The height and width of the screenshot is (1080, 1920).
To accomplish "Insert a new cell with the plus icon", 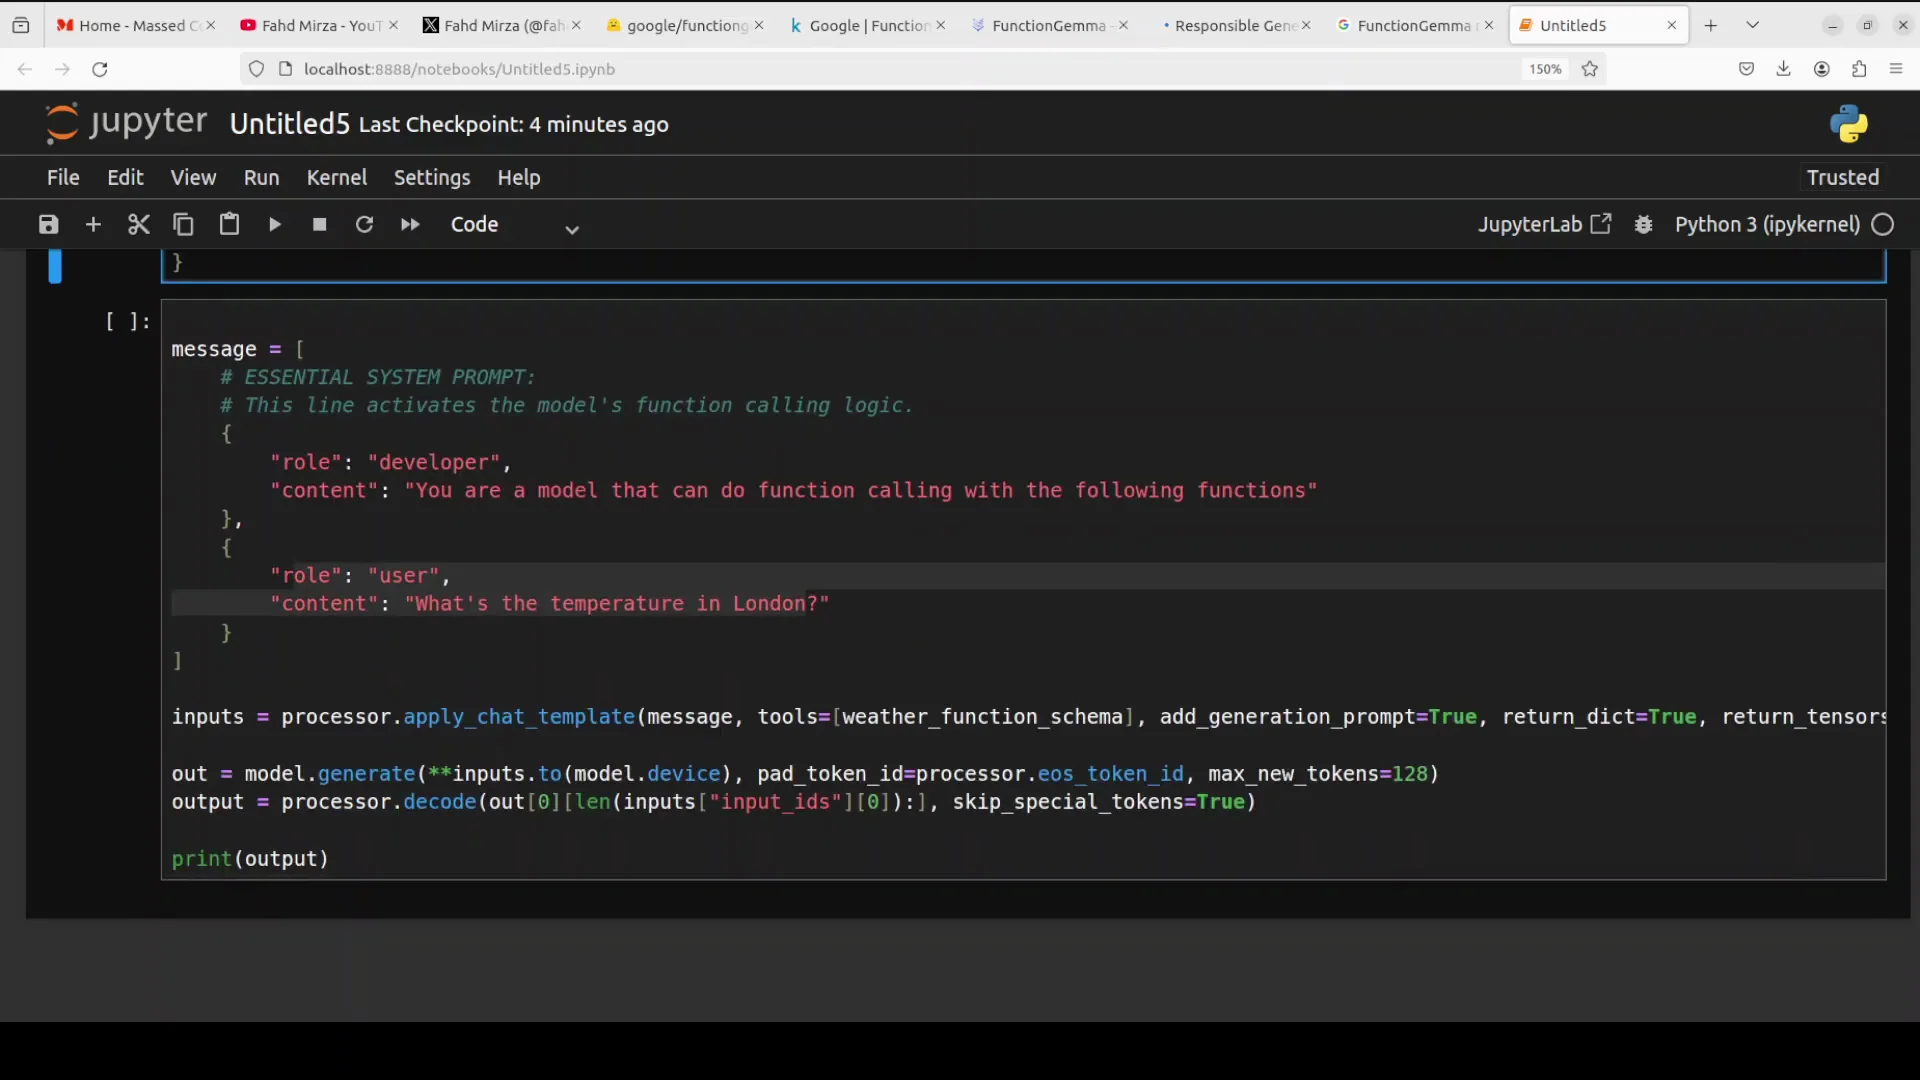I will pyautogui.click(x=93, y=224).
